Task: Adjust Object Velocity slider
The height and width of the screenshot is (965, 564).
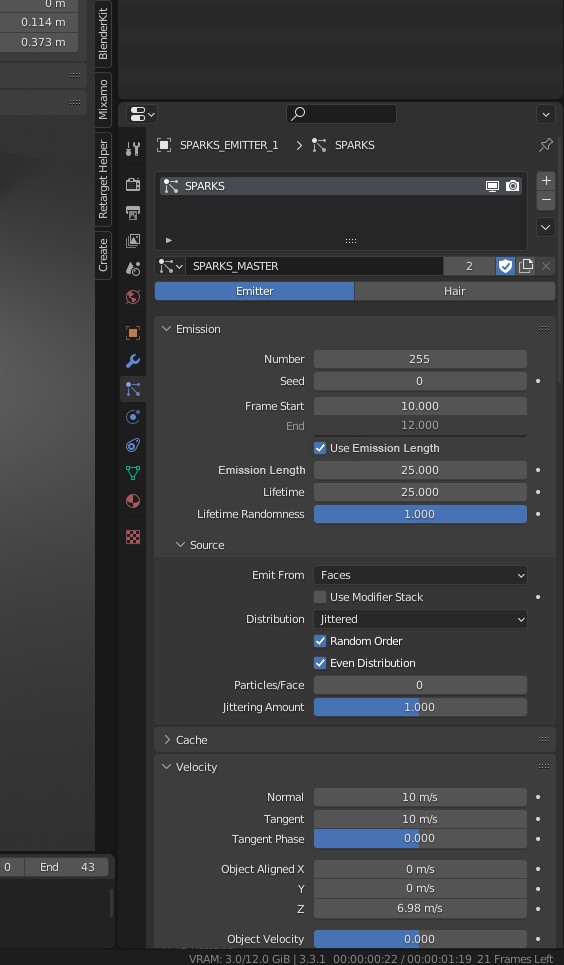Action: (421, 939)
